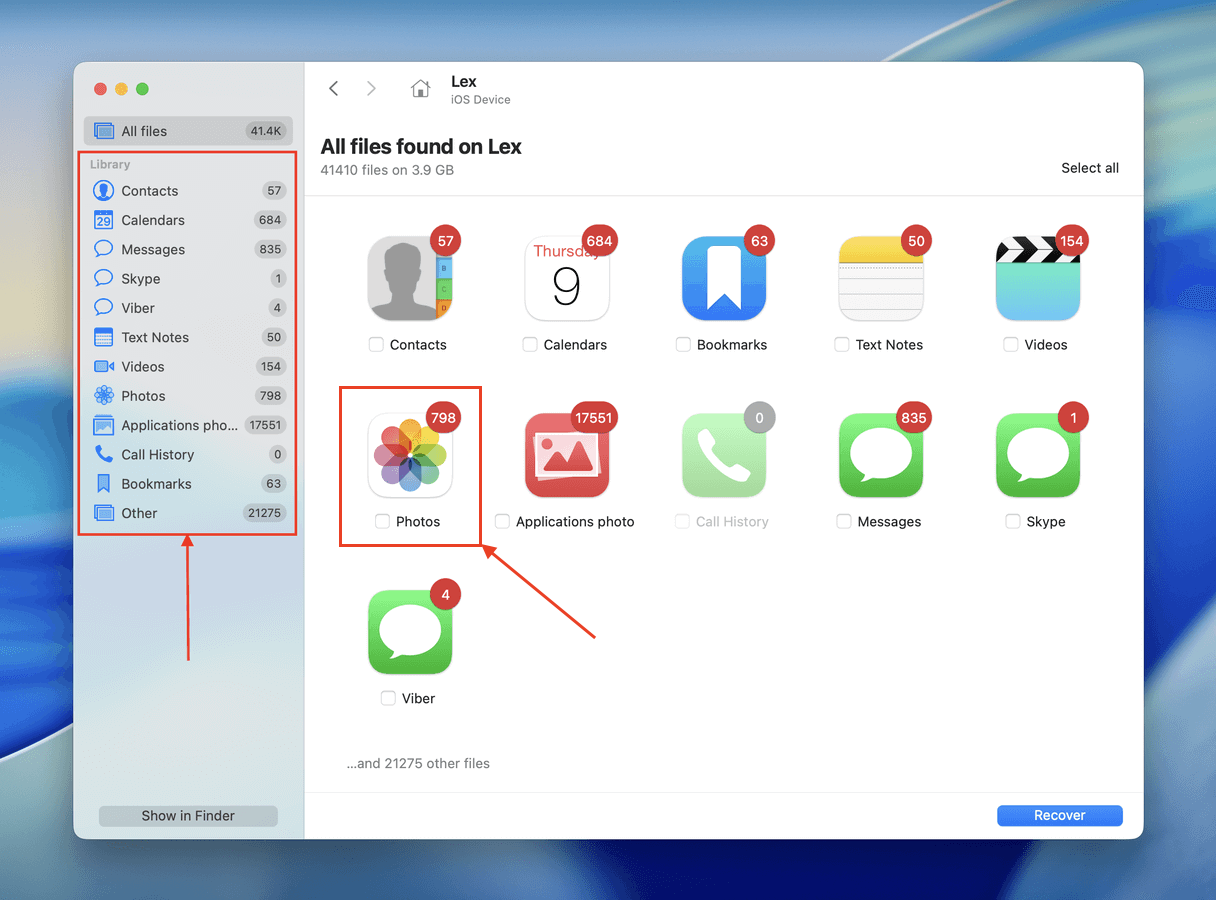Select Call History in the sidebar
Image resolution: width=1216 pixels, height=900 pixels.
[x=157, y=455]
